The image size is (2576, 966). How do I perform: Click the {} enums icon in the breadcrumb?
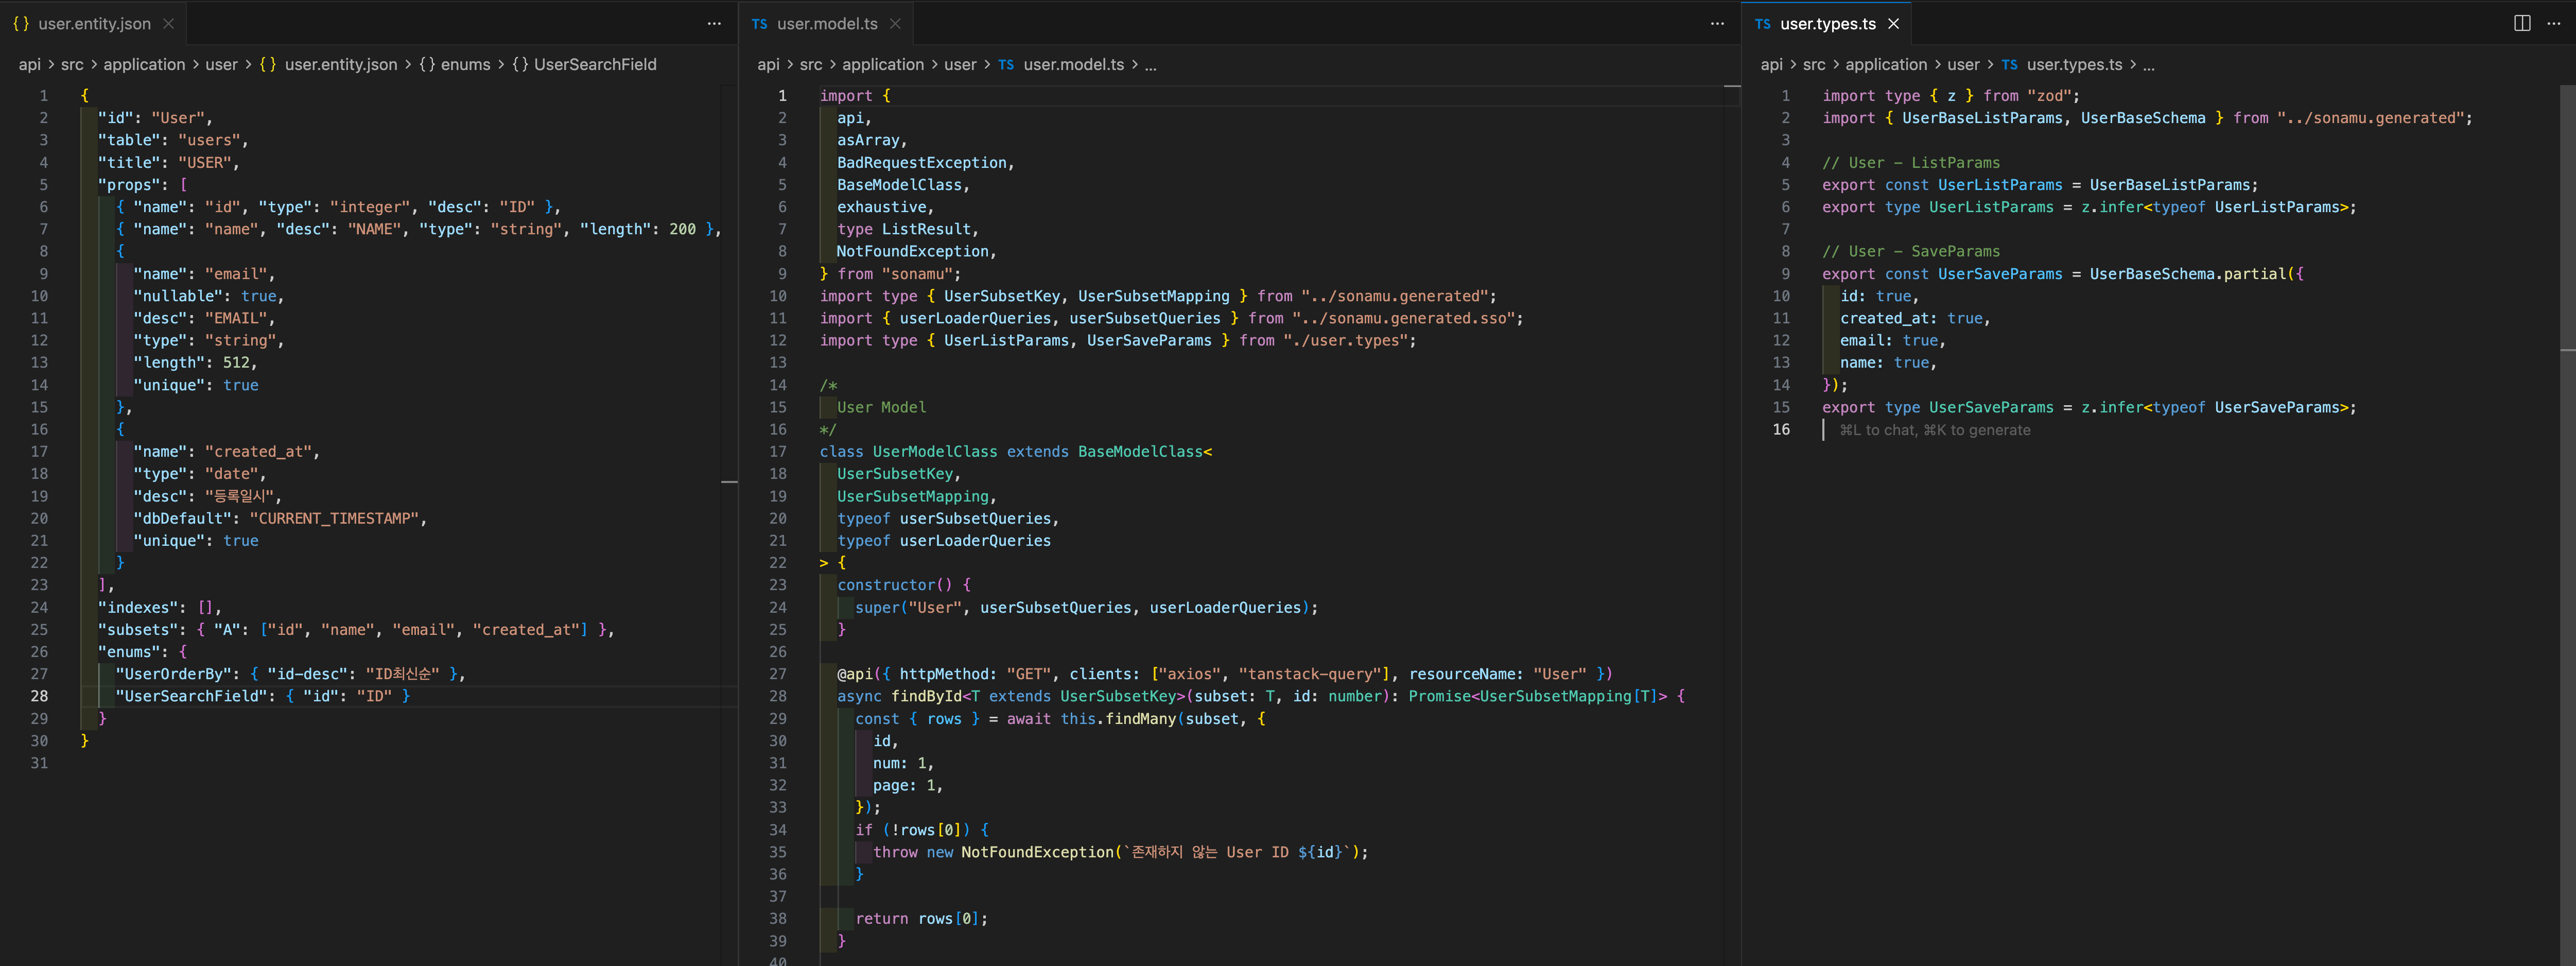pyautogui.click(x=427, y=64)
